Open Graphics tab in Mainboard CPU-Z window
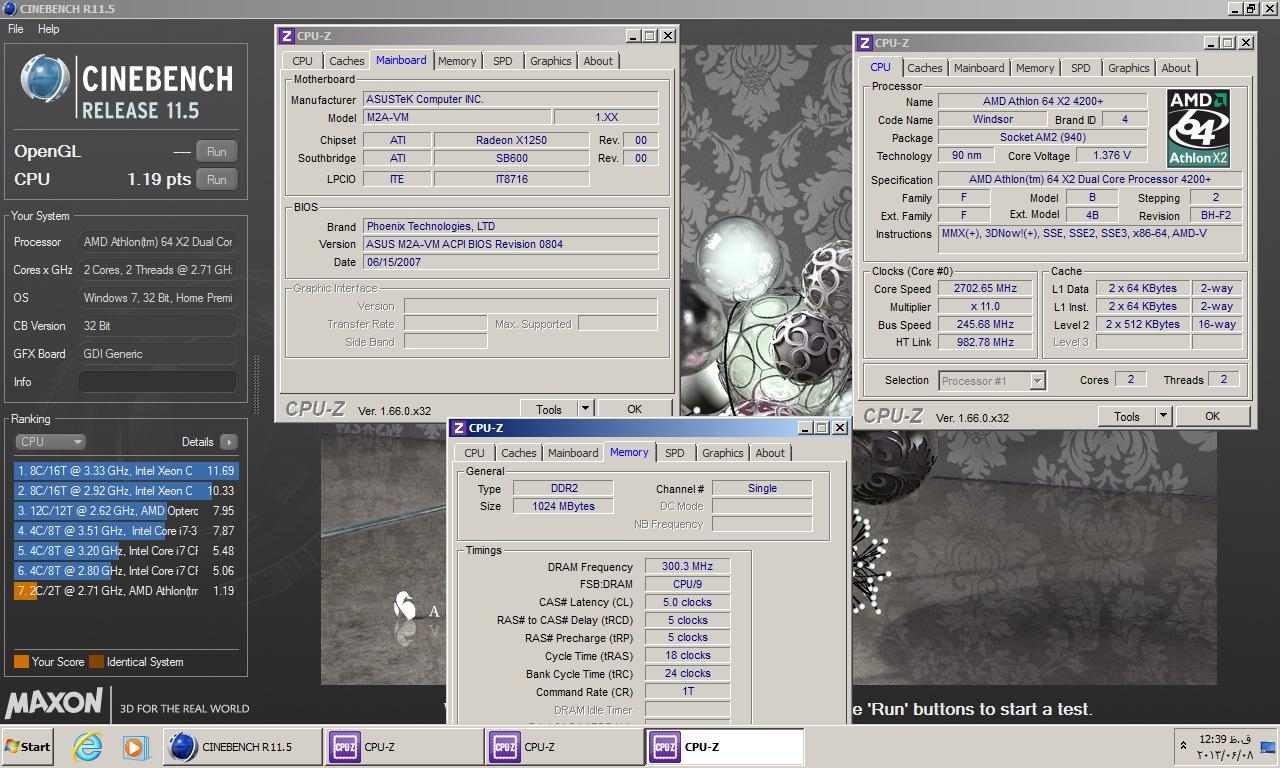This screenshot has width=1280, height=768. (551, 61)
